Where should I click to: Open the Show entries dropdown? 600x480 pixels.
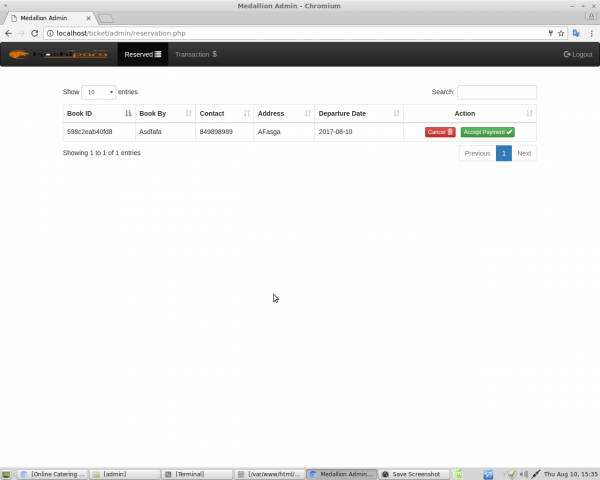[99, 92]
